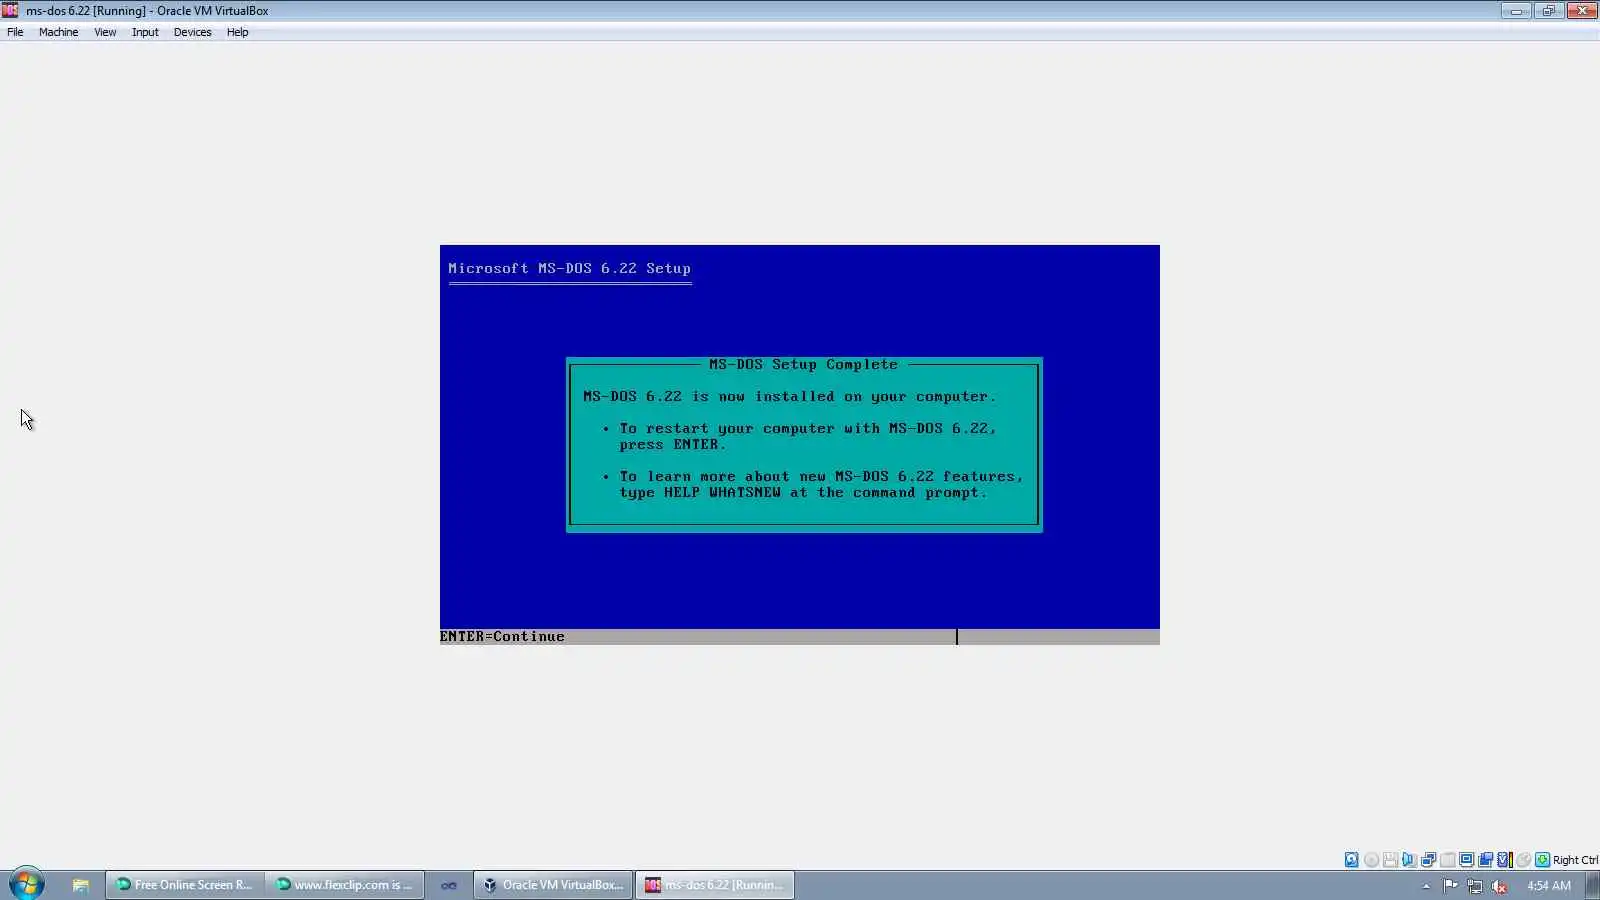Screen dimensions: 1600x900
Task: Open the File menu
Action: [15, 32]
